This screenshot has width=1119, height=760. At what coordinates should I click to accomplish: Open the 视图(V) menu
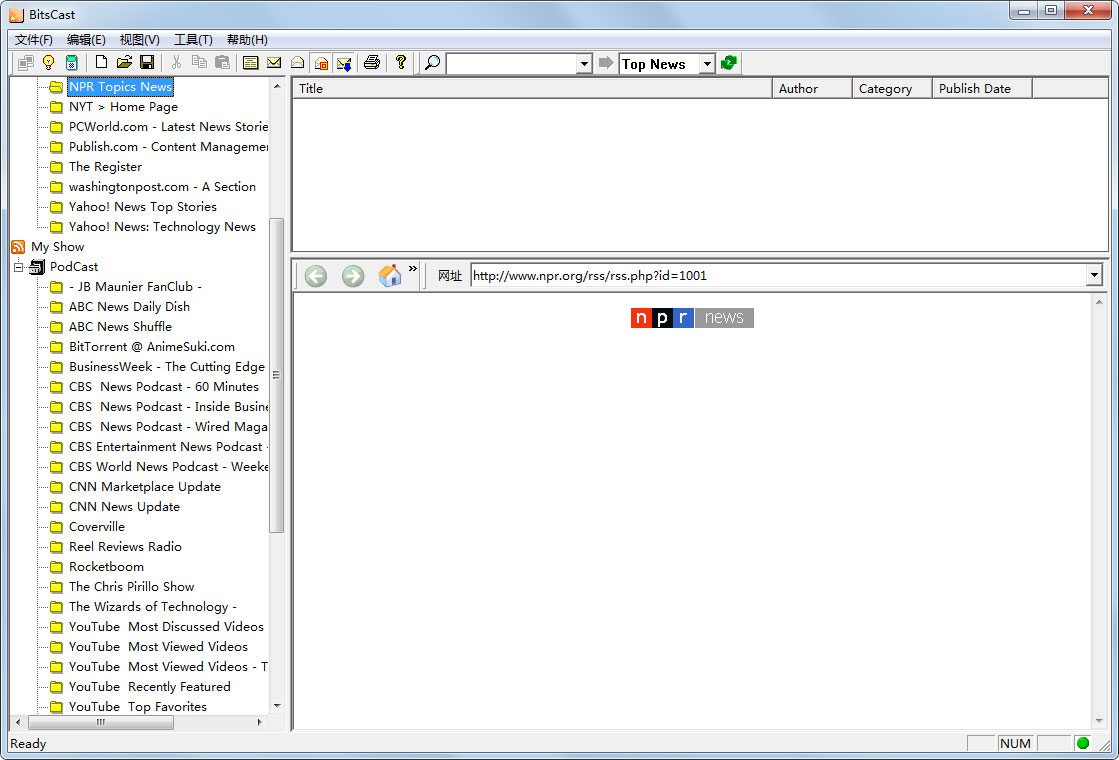pos(139,40)
